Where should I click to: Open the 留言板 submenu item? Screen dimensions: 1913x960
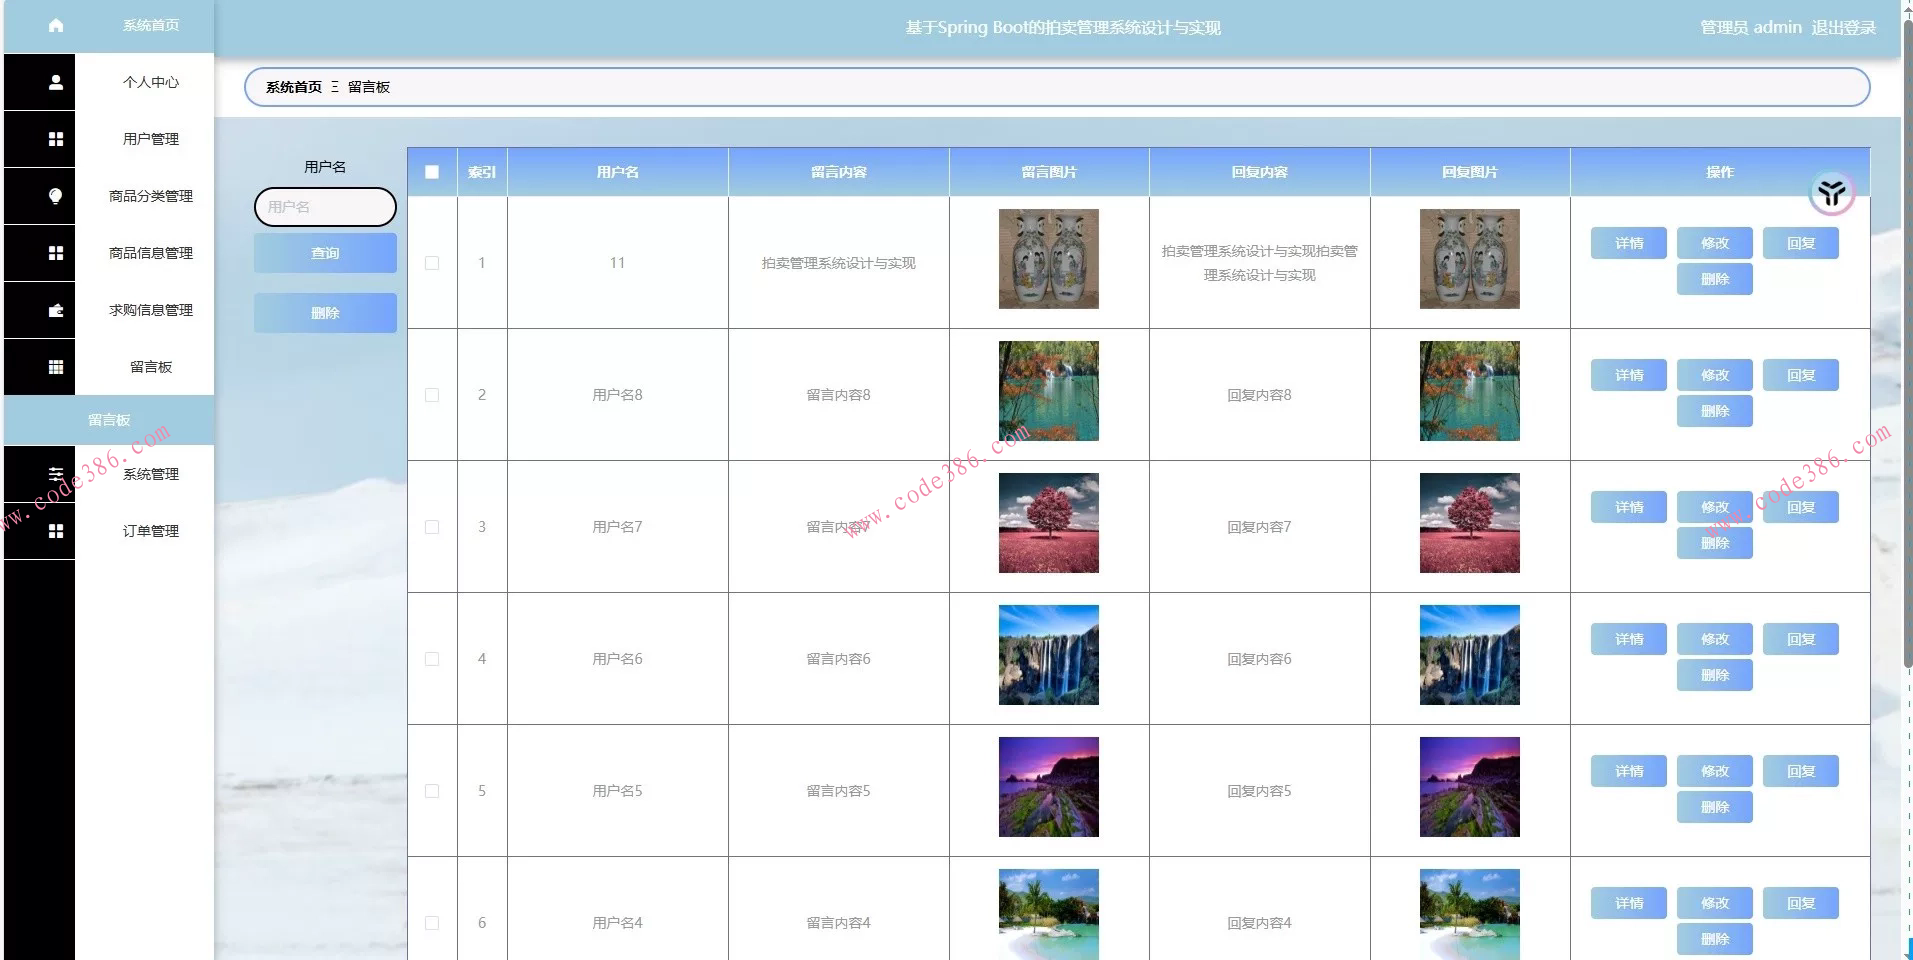click(x=109, y=420)
